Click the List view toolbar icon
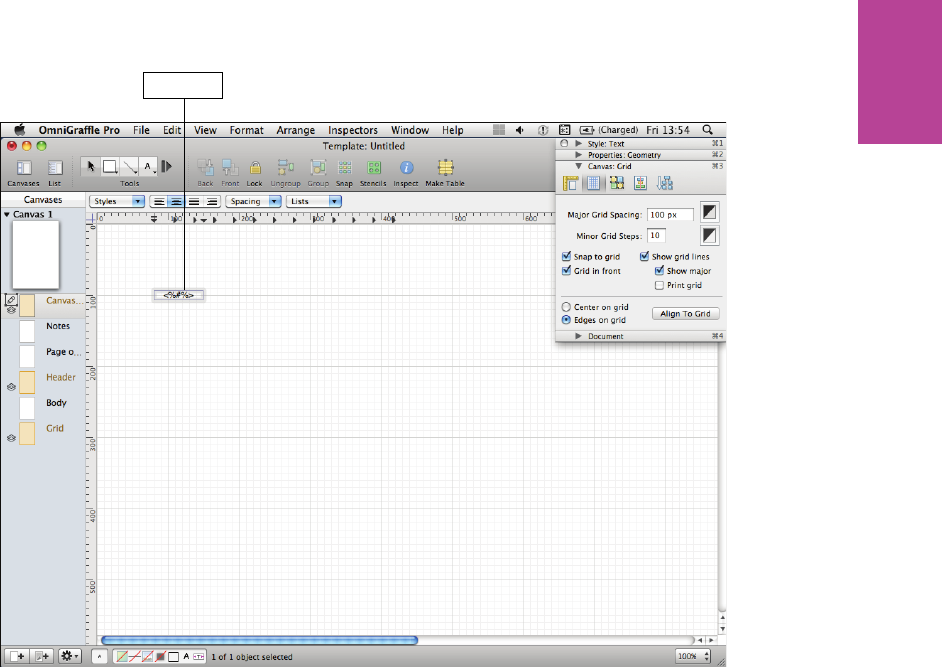The height and width of the screenshot is (667, 942). tap(55, 168)
